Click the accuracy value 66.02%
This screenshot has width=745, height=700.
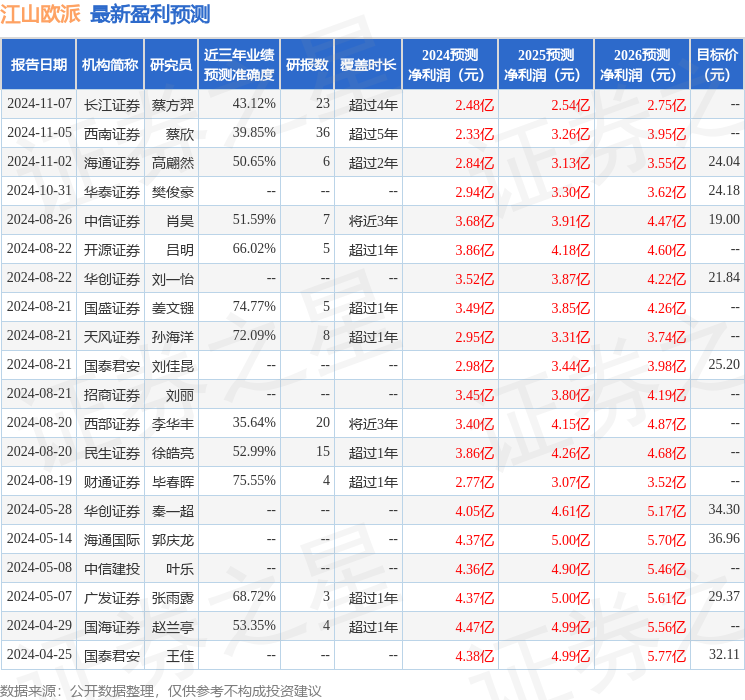coord(254,249)
